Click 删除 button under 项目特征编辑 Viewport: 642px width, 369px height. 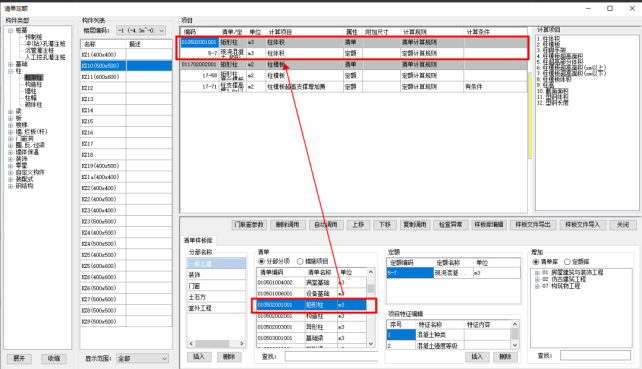tap(505, 357)
